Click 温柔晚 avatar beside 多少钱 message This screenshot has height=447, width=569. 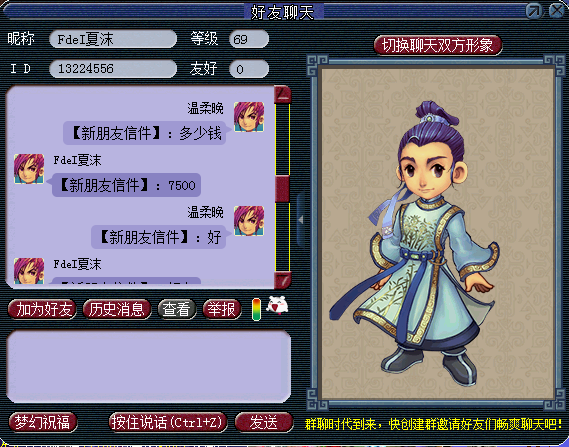point(249,117)
